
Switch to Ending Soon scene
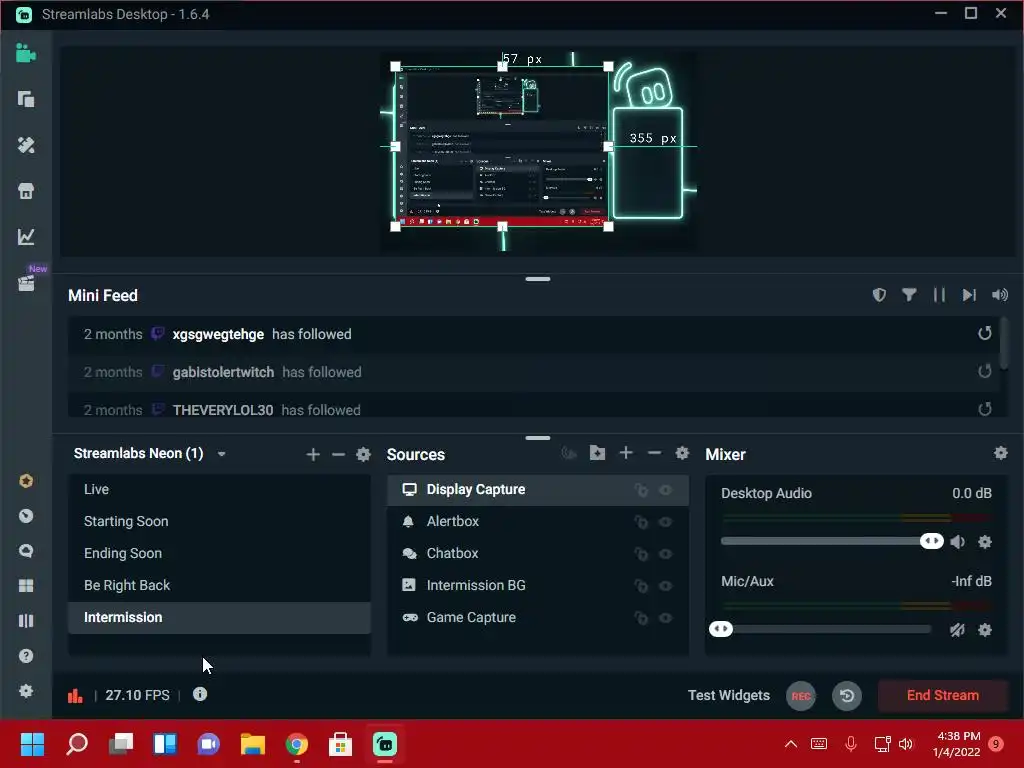coord(219,553)
